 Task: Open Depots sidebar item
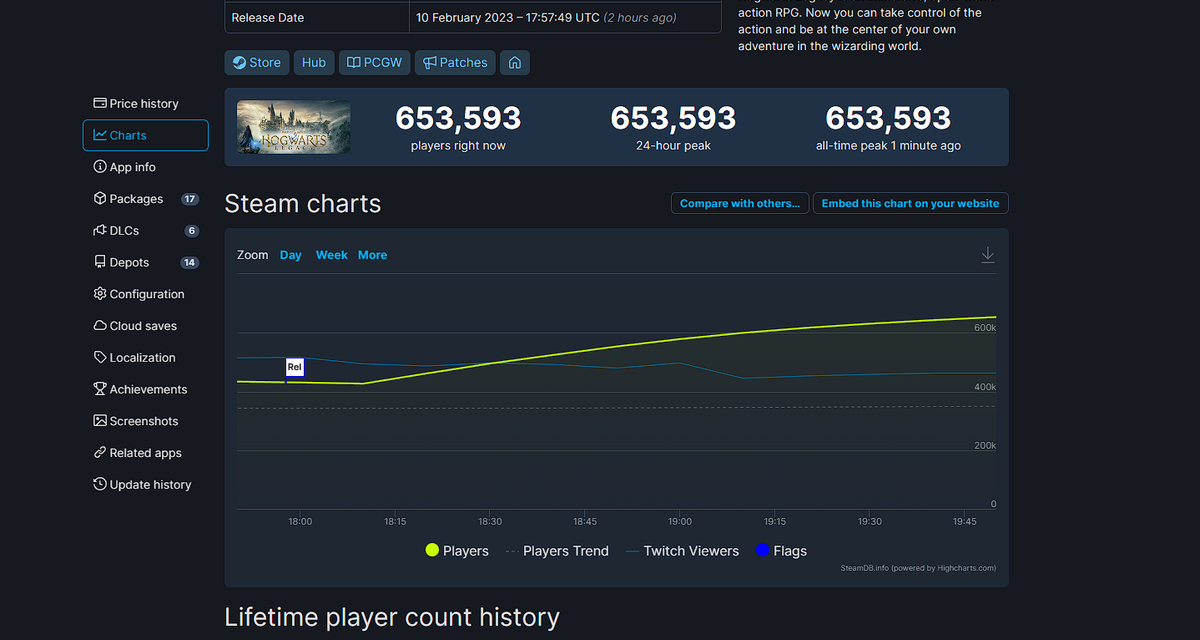[x=146, y=262]
